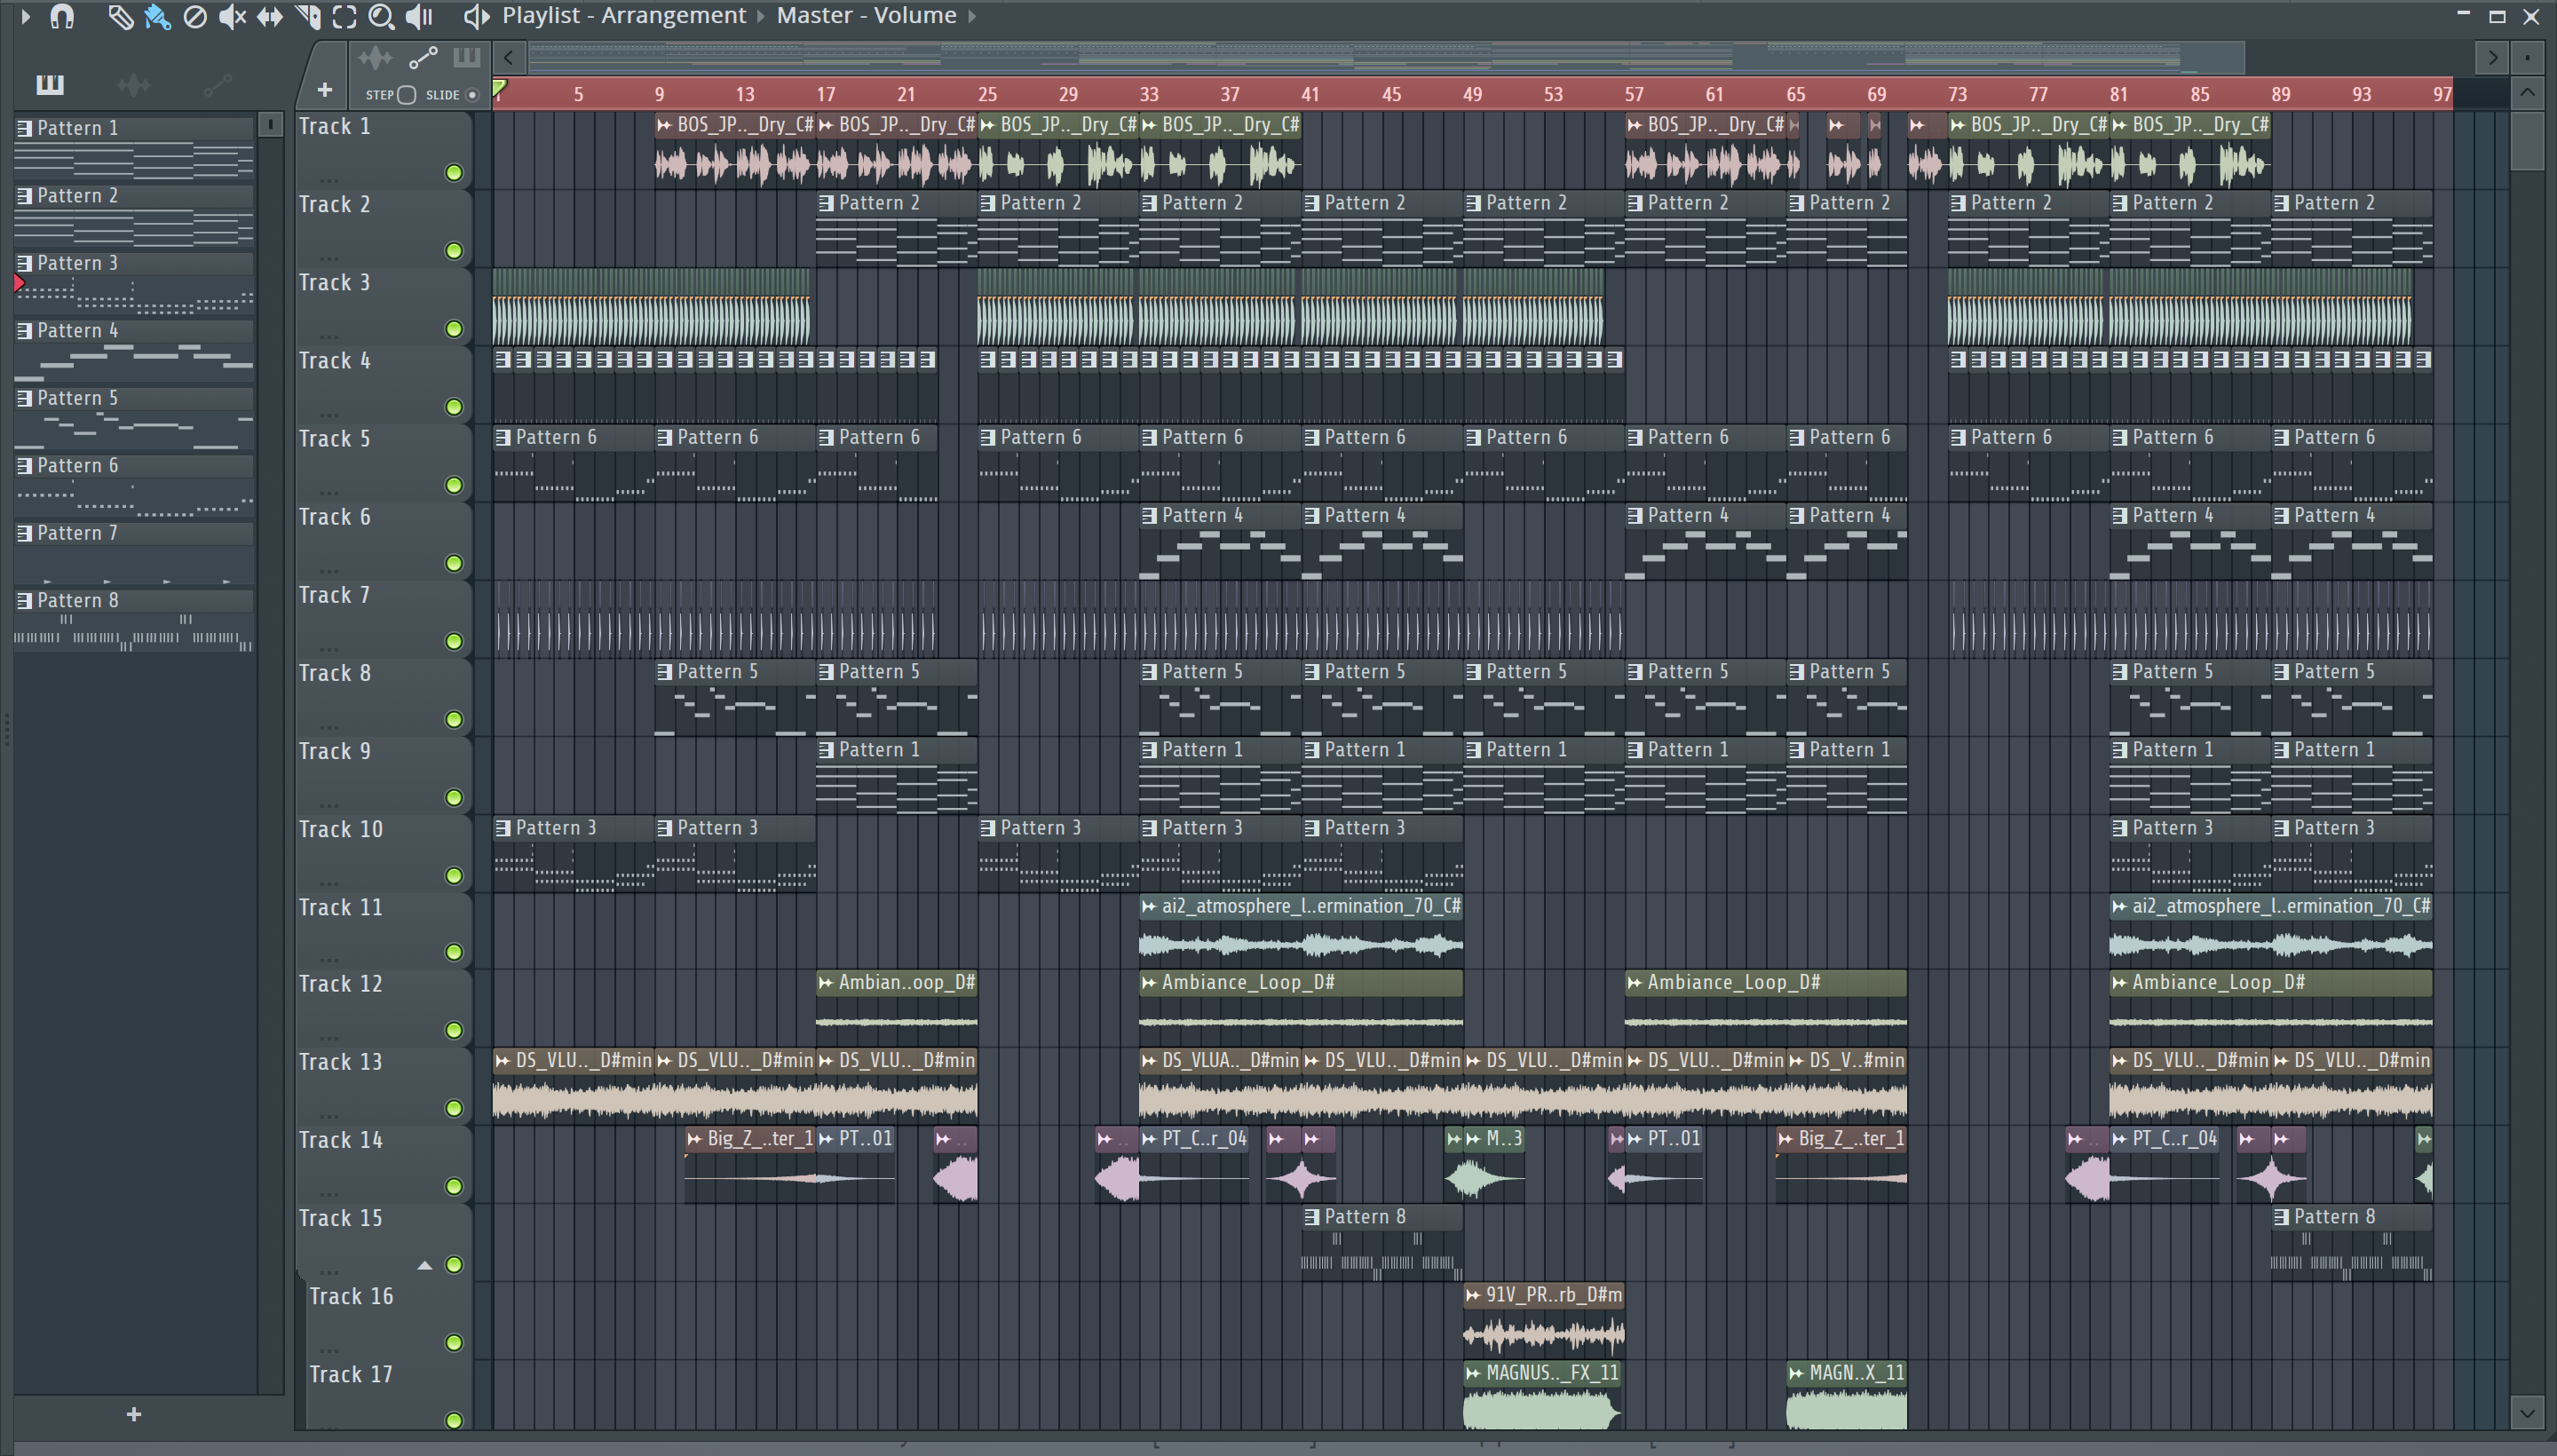The width and height of the screenshot is (2557, 1456).
Task: Open the small menu button right of overview
Action: click(2527, 58)
